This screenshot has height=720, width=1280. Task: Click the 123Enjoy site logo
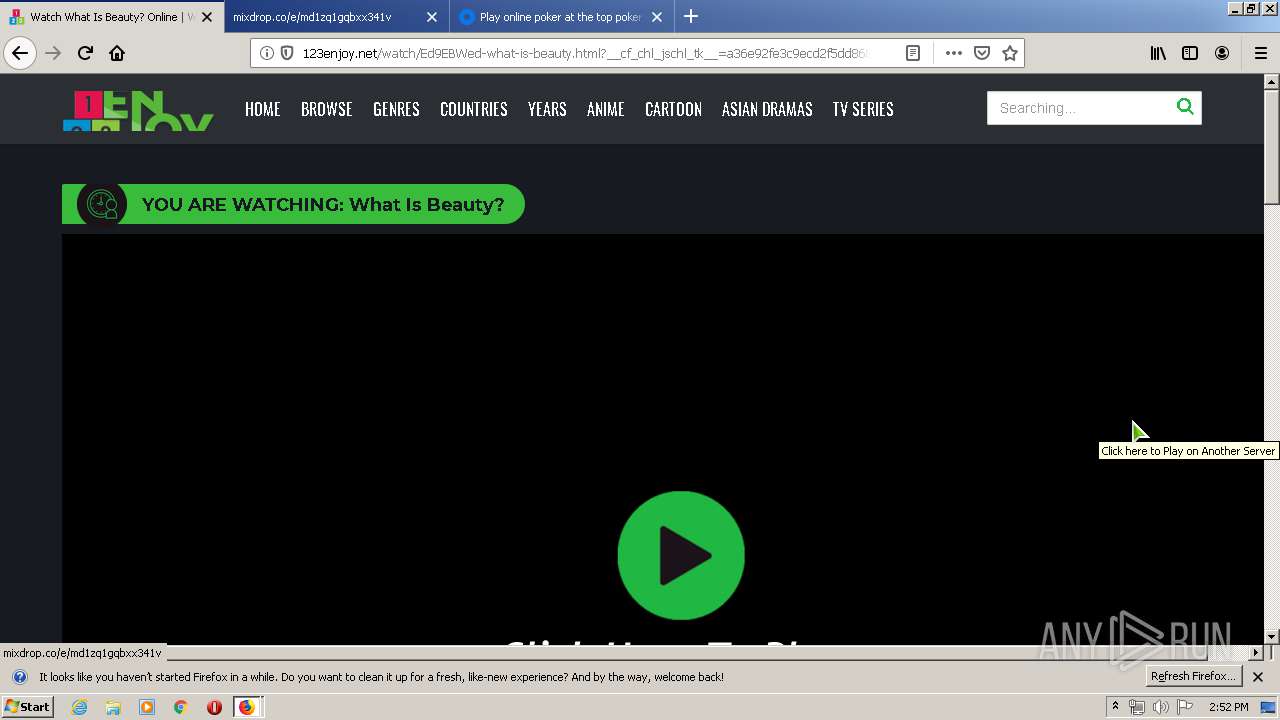point(138,111)
